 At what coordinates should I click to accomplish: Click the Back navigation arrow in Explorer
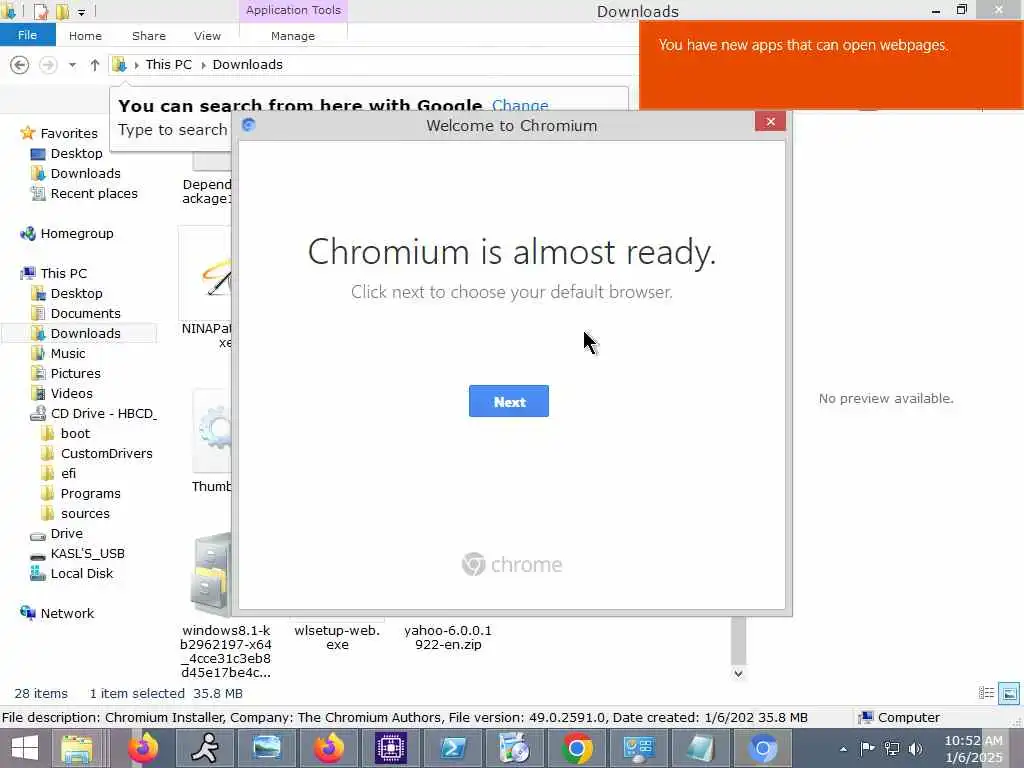[20, 65]
